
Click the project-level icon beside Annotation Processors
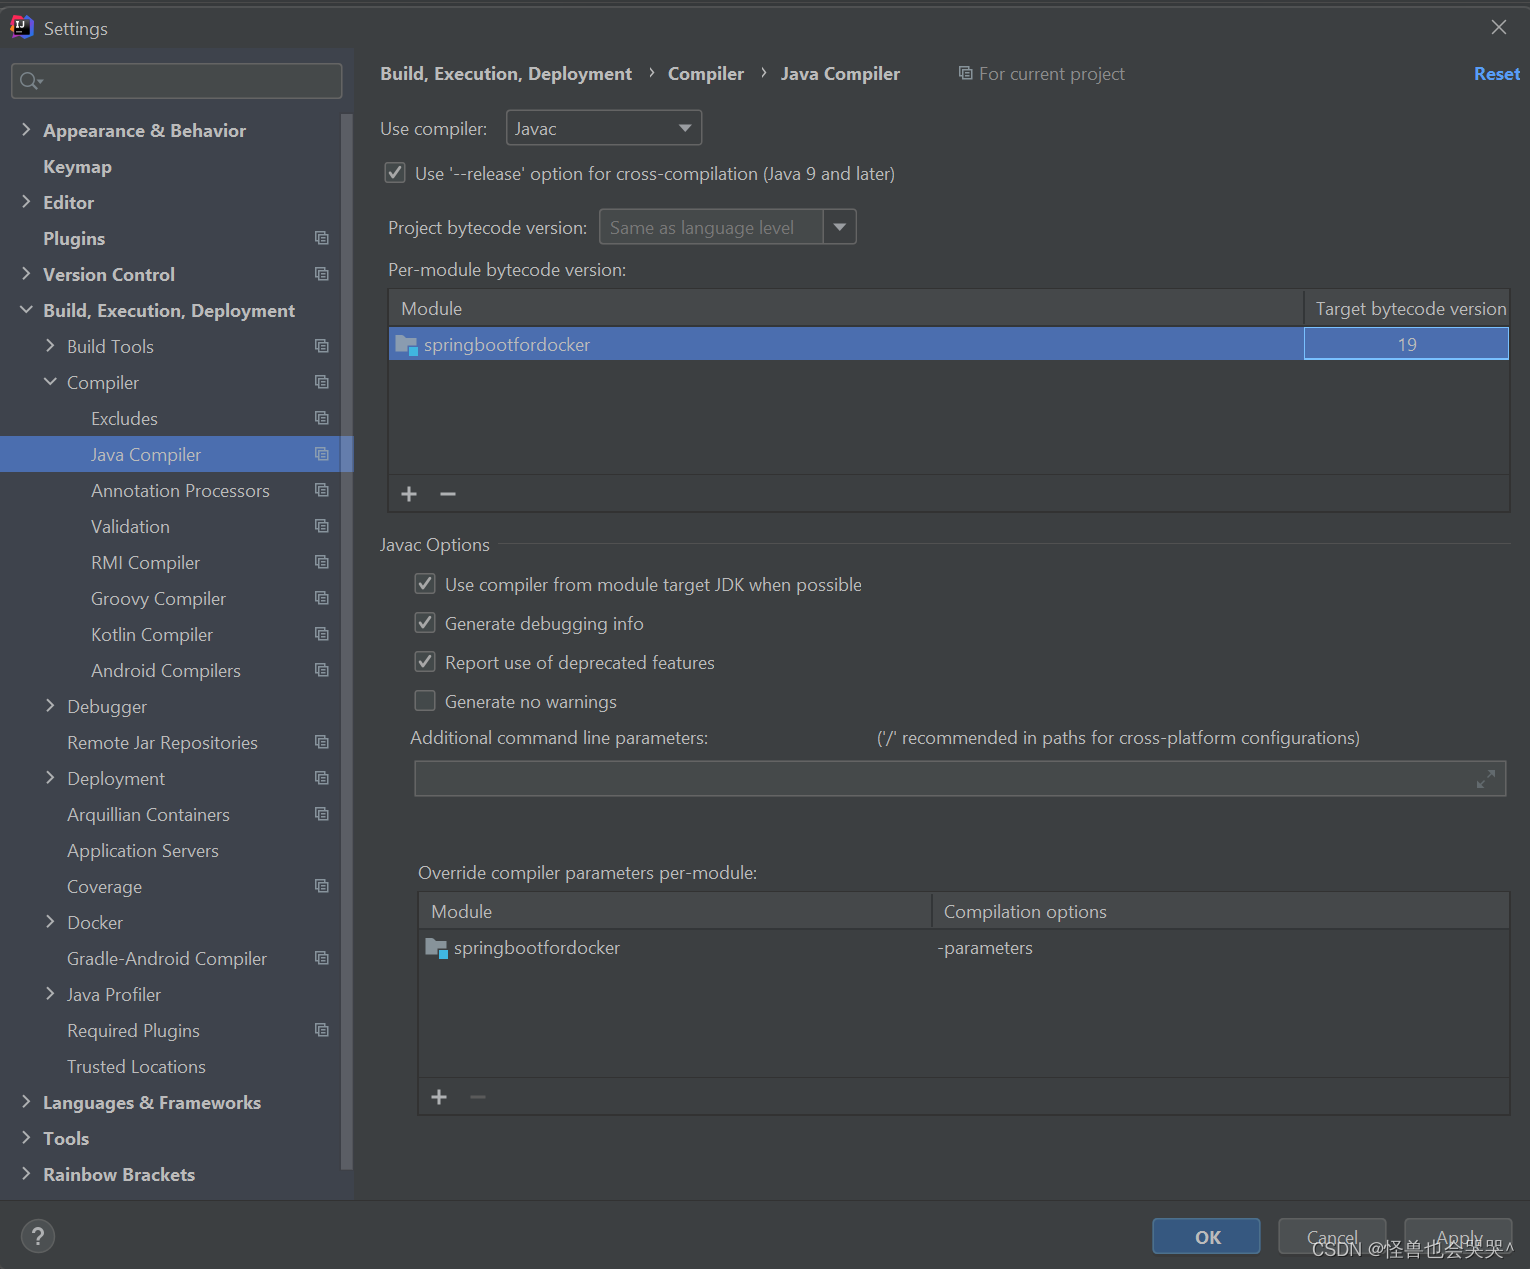point(321,490)
